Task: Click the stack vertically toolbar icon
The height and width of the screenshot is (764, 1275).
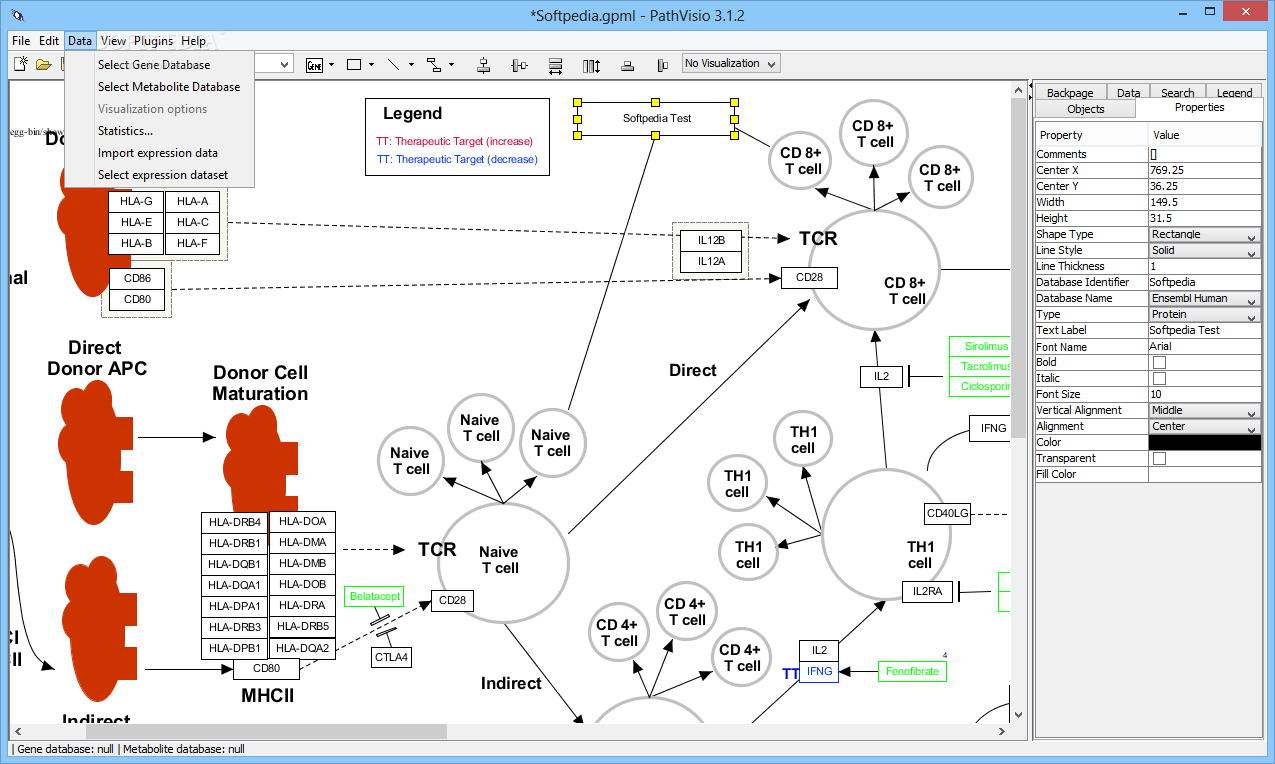Action: click(x=627, y=65)
